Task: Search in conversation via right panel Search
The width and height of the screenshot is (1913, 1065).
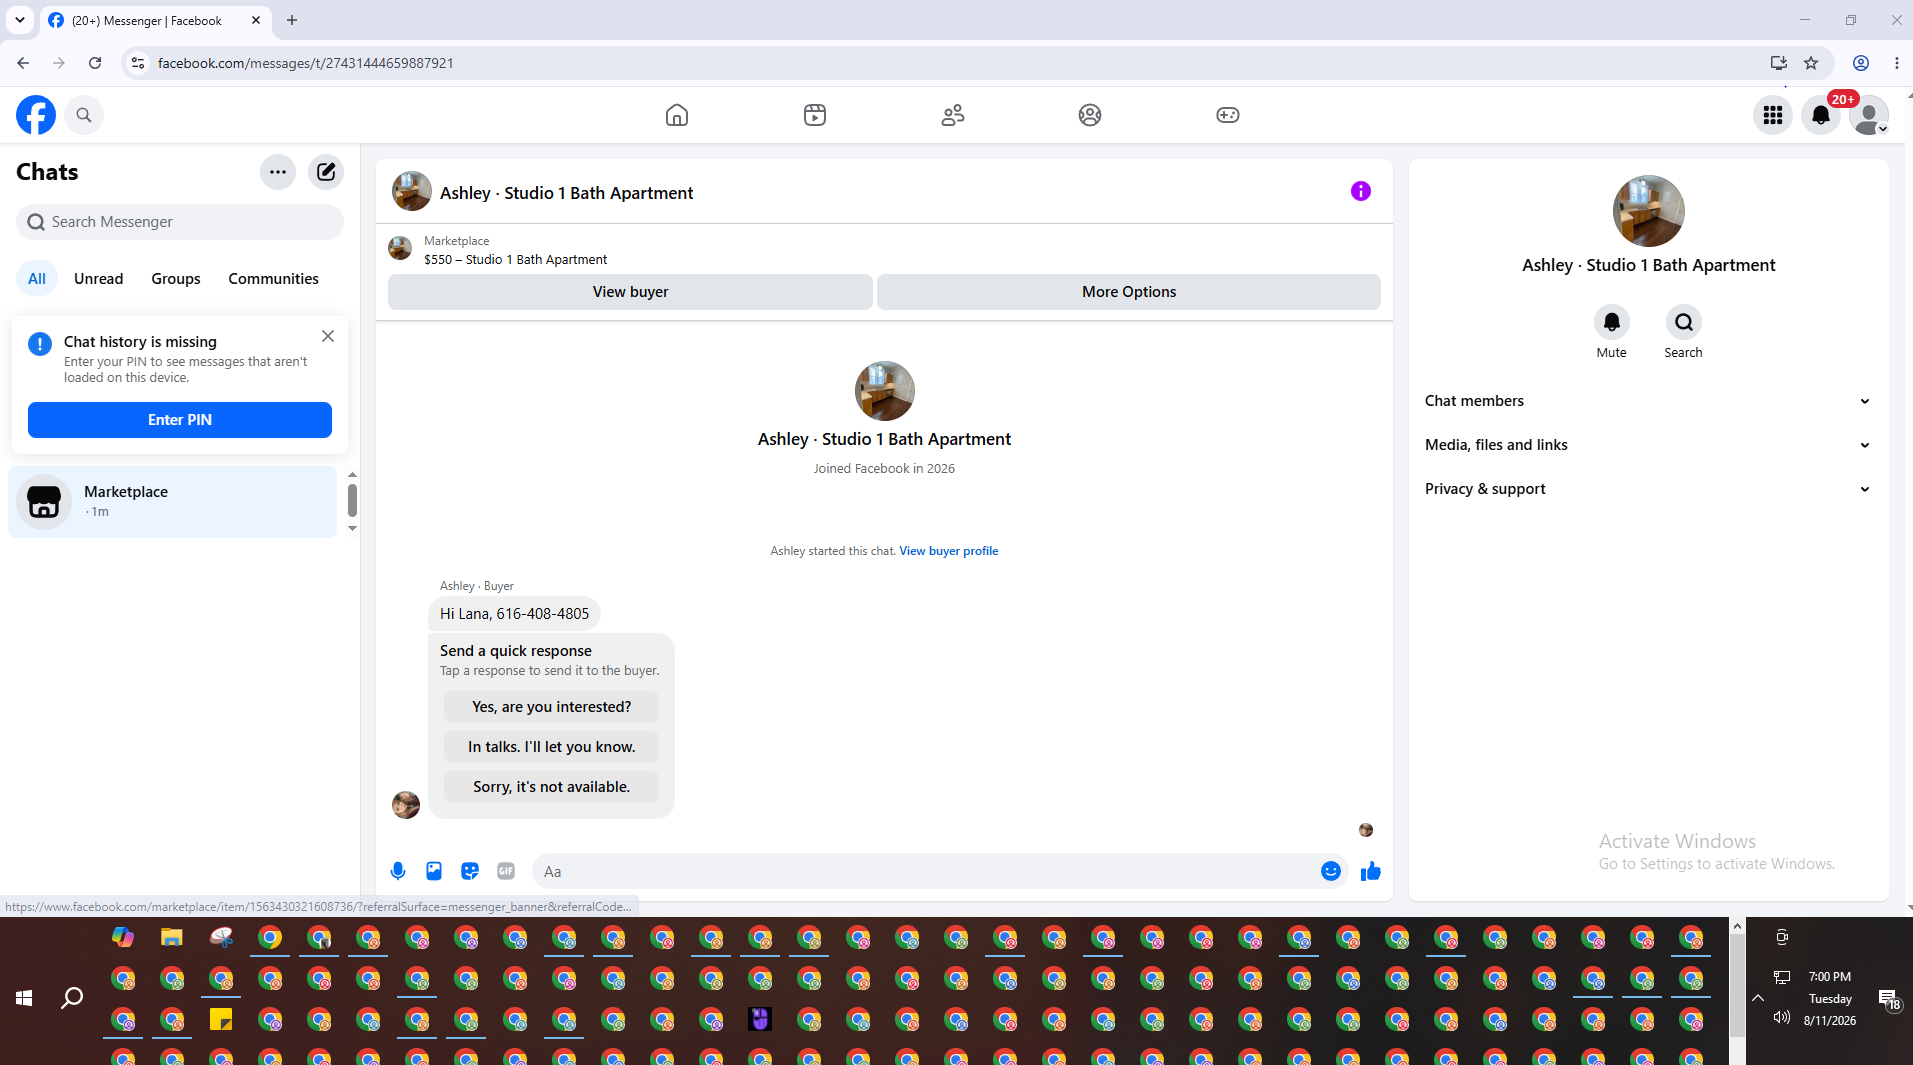Action: (x=1684, y=322)
